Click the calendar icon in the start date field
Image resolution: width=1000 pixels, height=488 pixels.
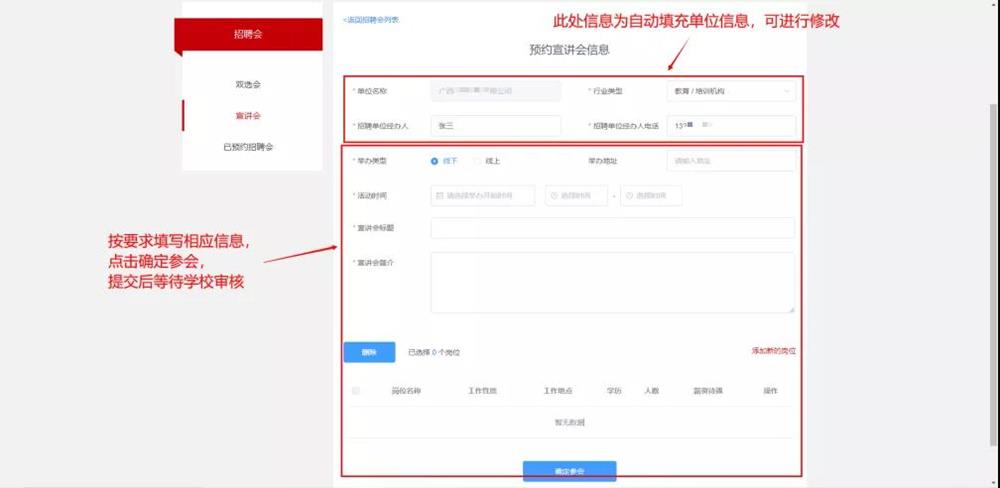440,195
